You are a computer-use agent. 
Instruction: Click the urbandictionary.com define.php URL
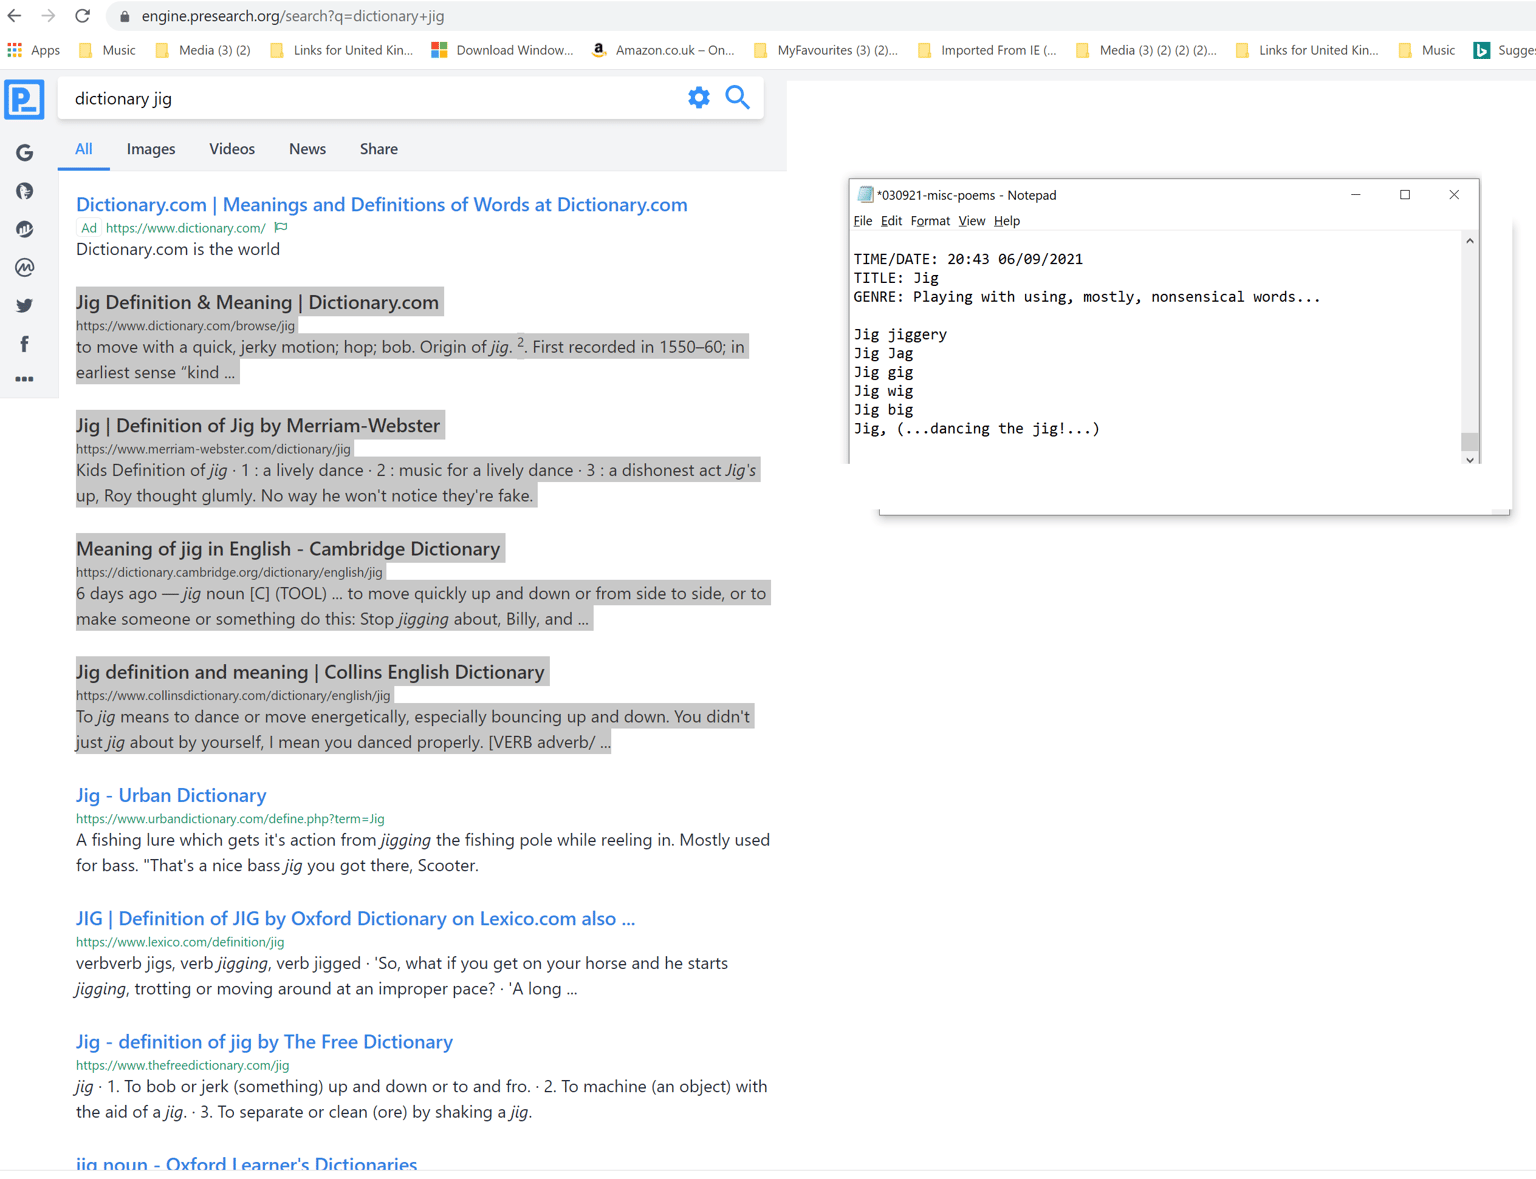point(230,819)
